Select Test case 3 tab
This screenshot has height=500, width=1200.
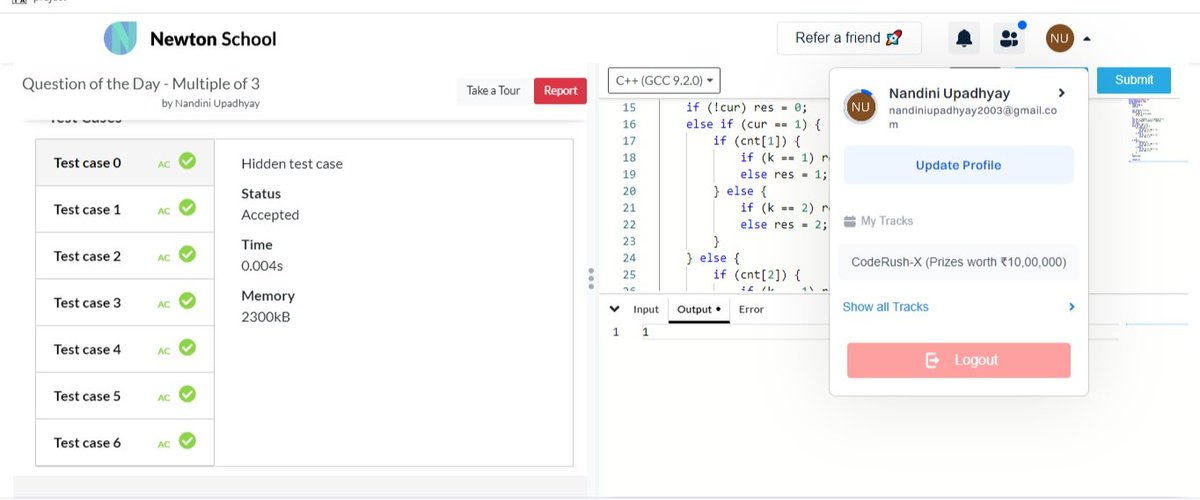125,302
